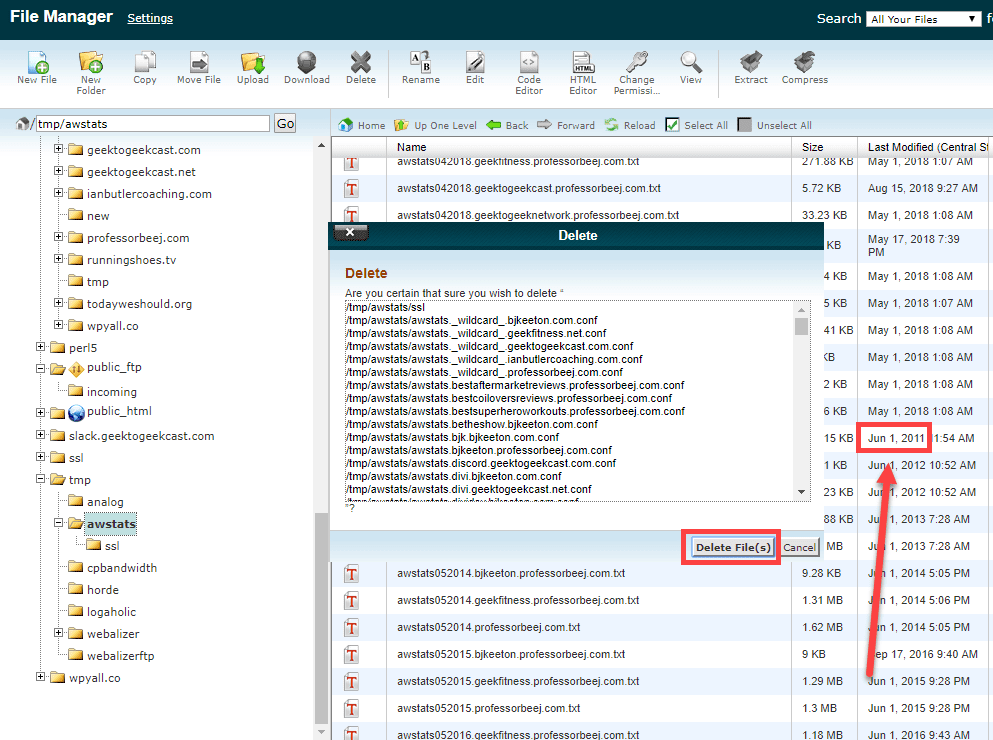
Task: Click the path input field
Action: pos(152,123)
